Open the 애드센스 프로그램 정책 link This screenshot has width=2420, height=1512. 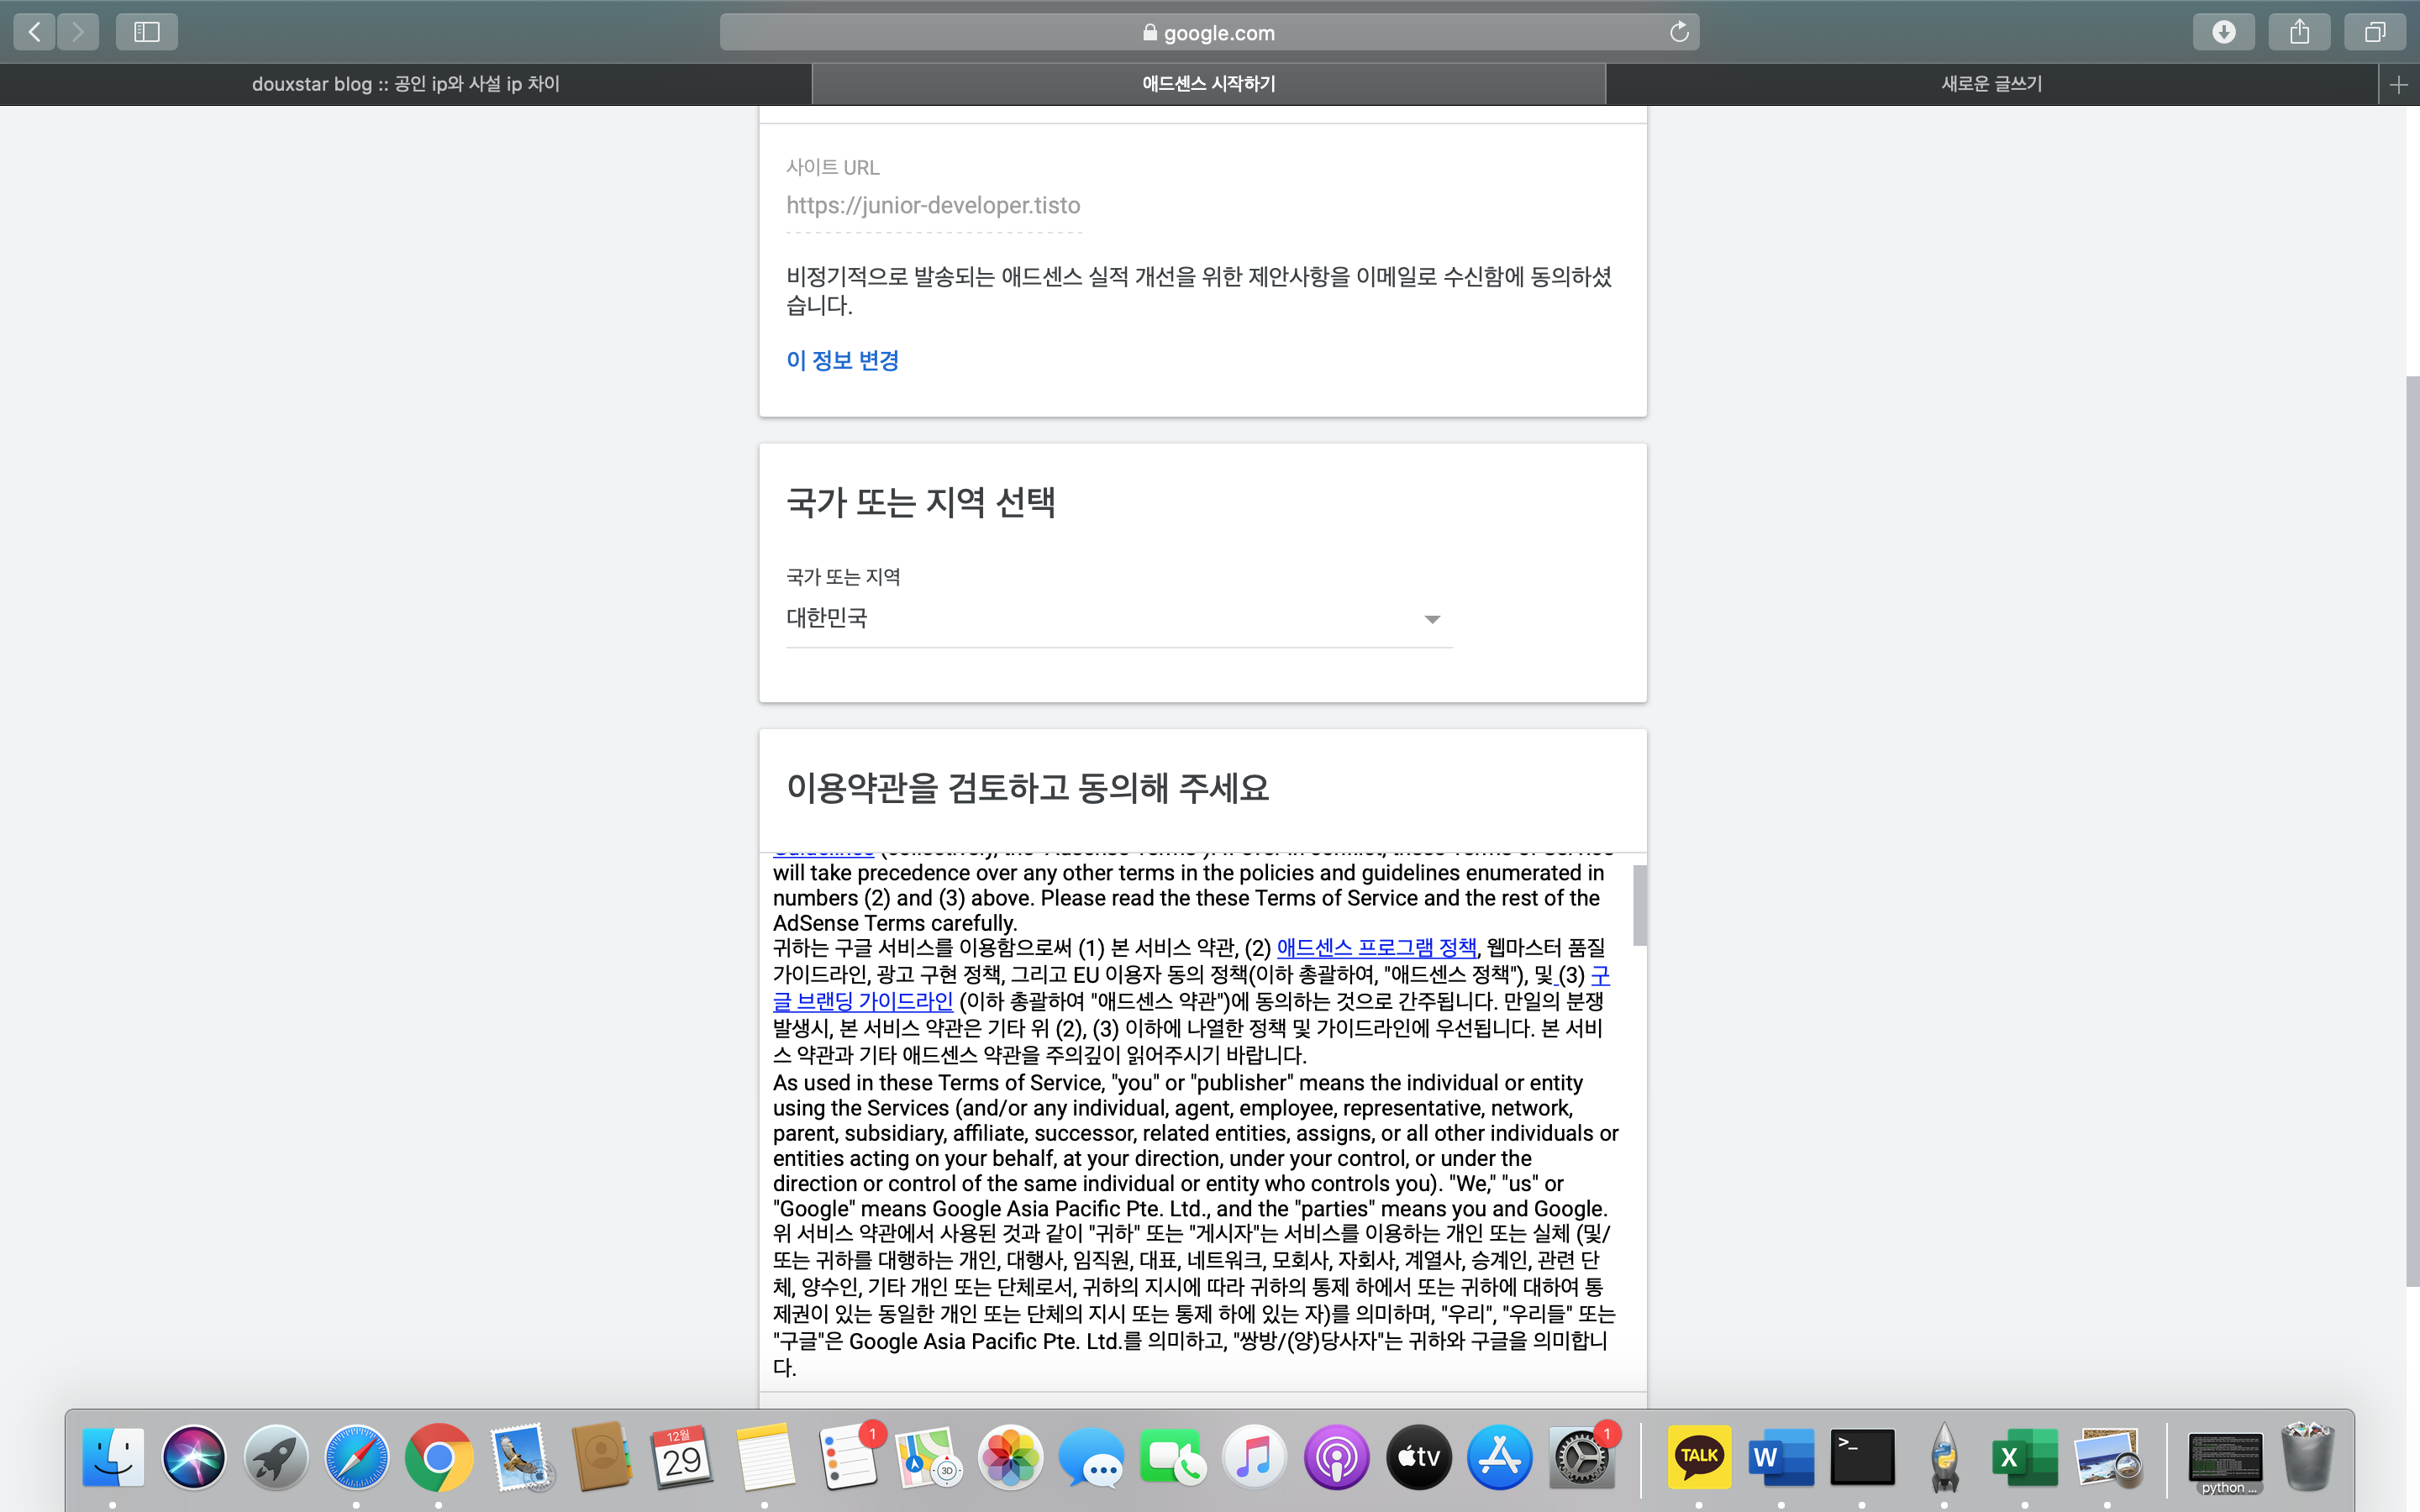[x=1376, y=947]
